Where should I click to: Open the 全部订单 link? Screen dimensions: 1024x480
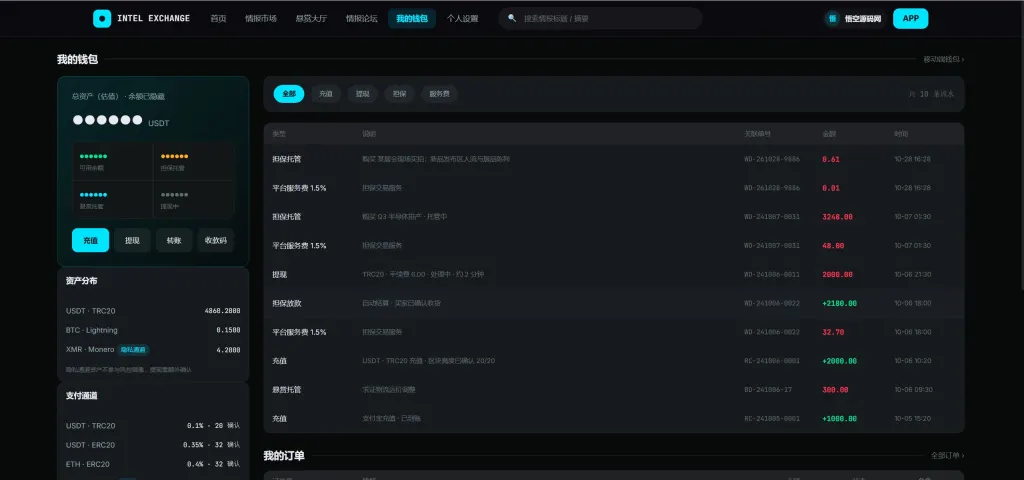click(947, 455)
